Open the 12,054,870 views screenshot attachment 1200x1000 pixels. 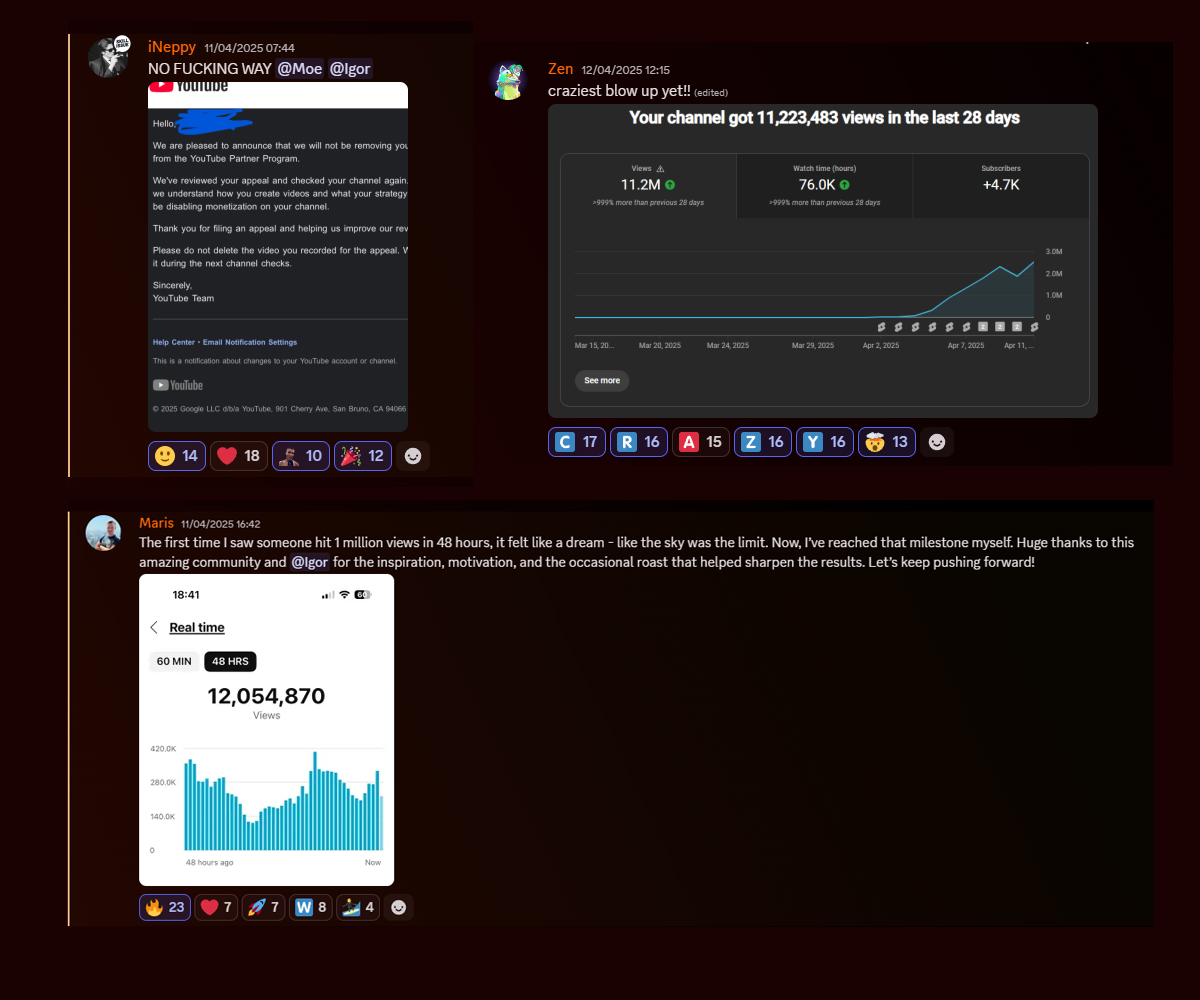point(266,730)
